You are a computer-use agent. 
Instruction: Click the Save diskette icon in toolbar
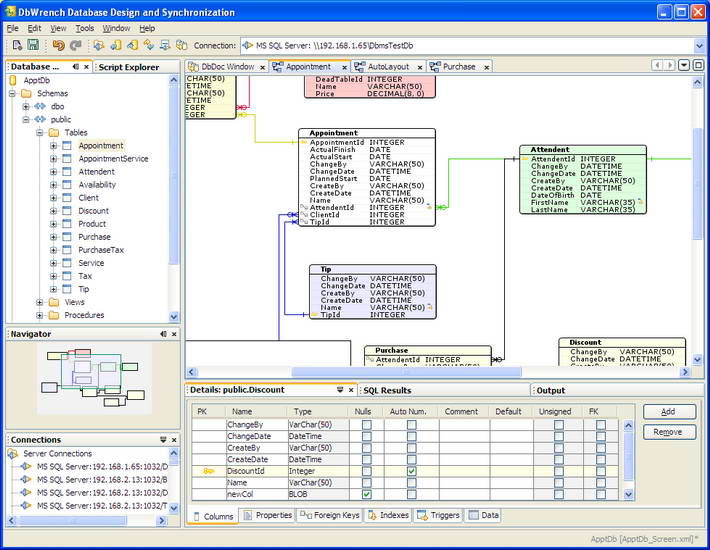pyautogui.click(x=33, y=45)
